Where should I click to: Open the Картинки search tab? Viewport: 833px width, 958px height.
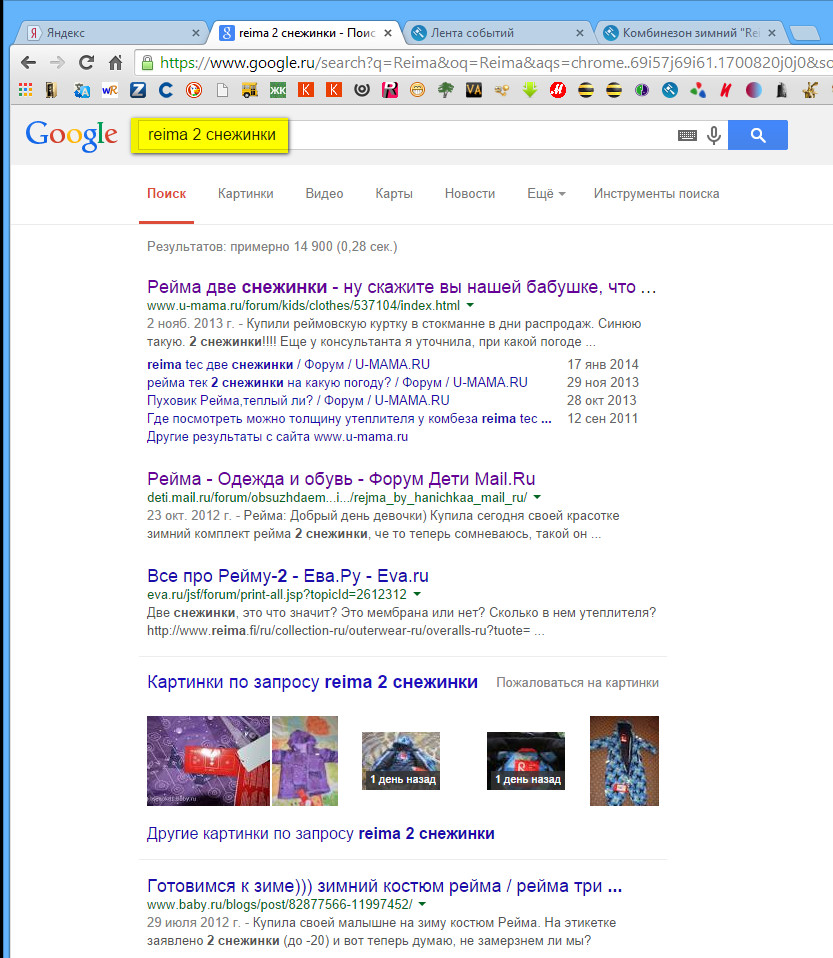click(246, 194)
